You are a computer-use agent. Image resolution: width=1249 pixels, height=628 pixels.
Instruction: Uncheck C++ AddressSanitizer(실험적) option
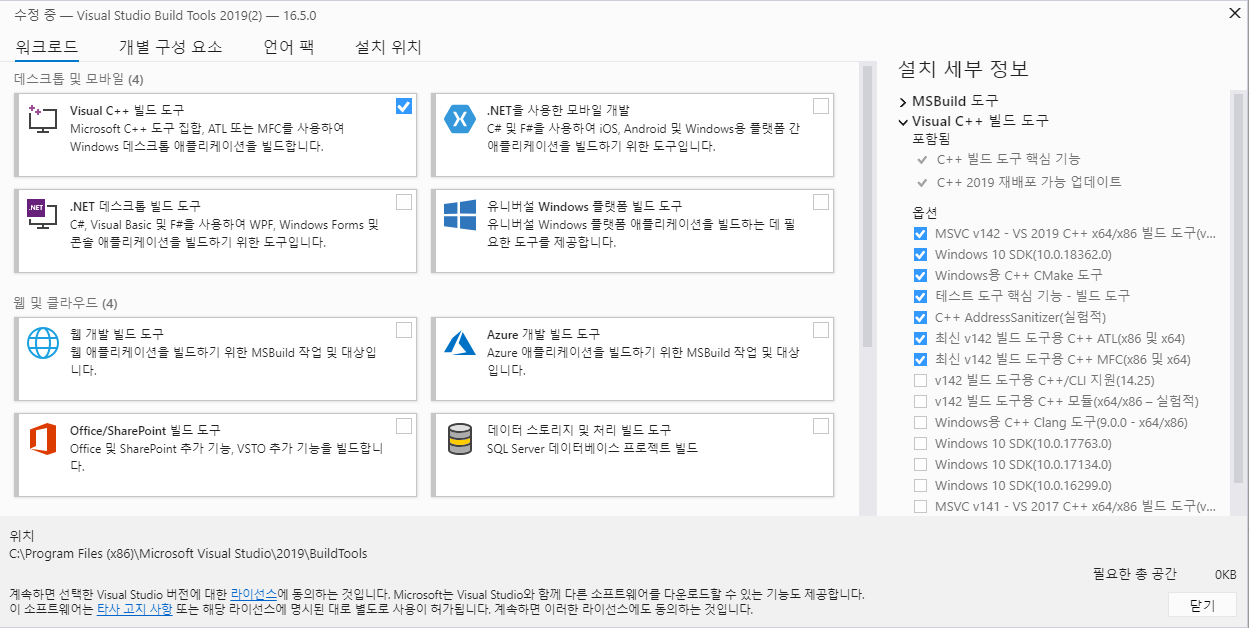point(920,317)
